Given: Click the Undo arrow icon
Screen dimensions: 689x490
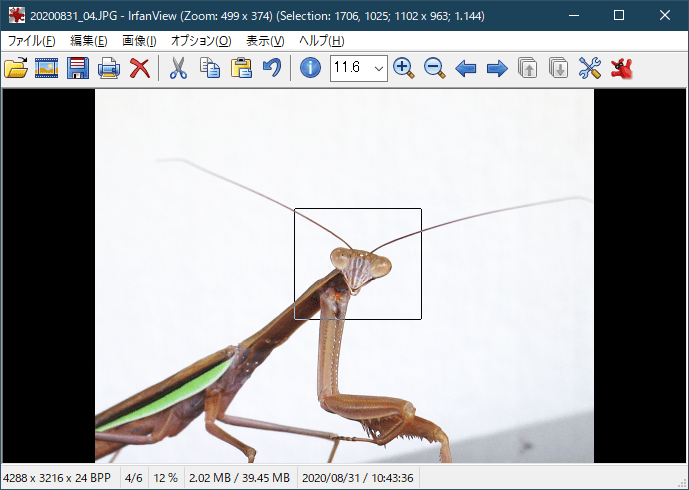Looking at the screenshot, I should pyautogui.click(x=271, y=68).
